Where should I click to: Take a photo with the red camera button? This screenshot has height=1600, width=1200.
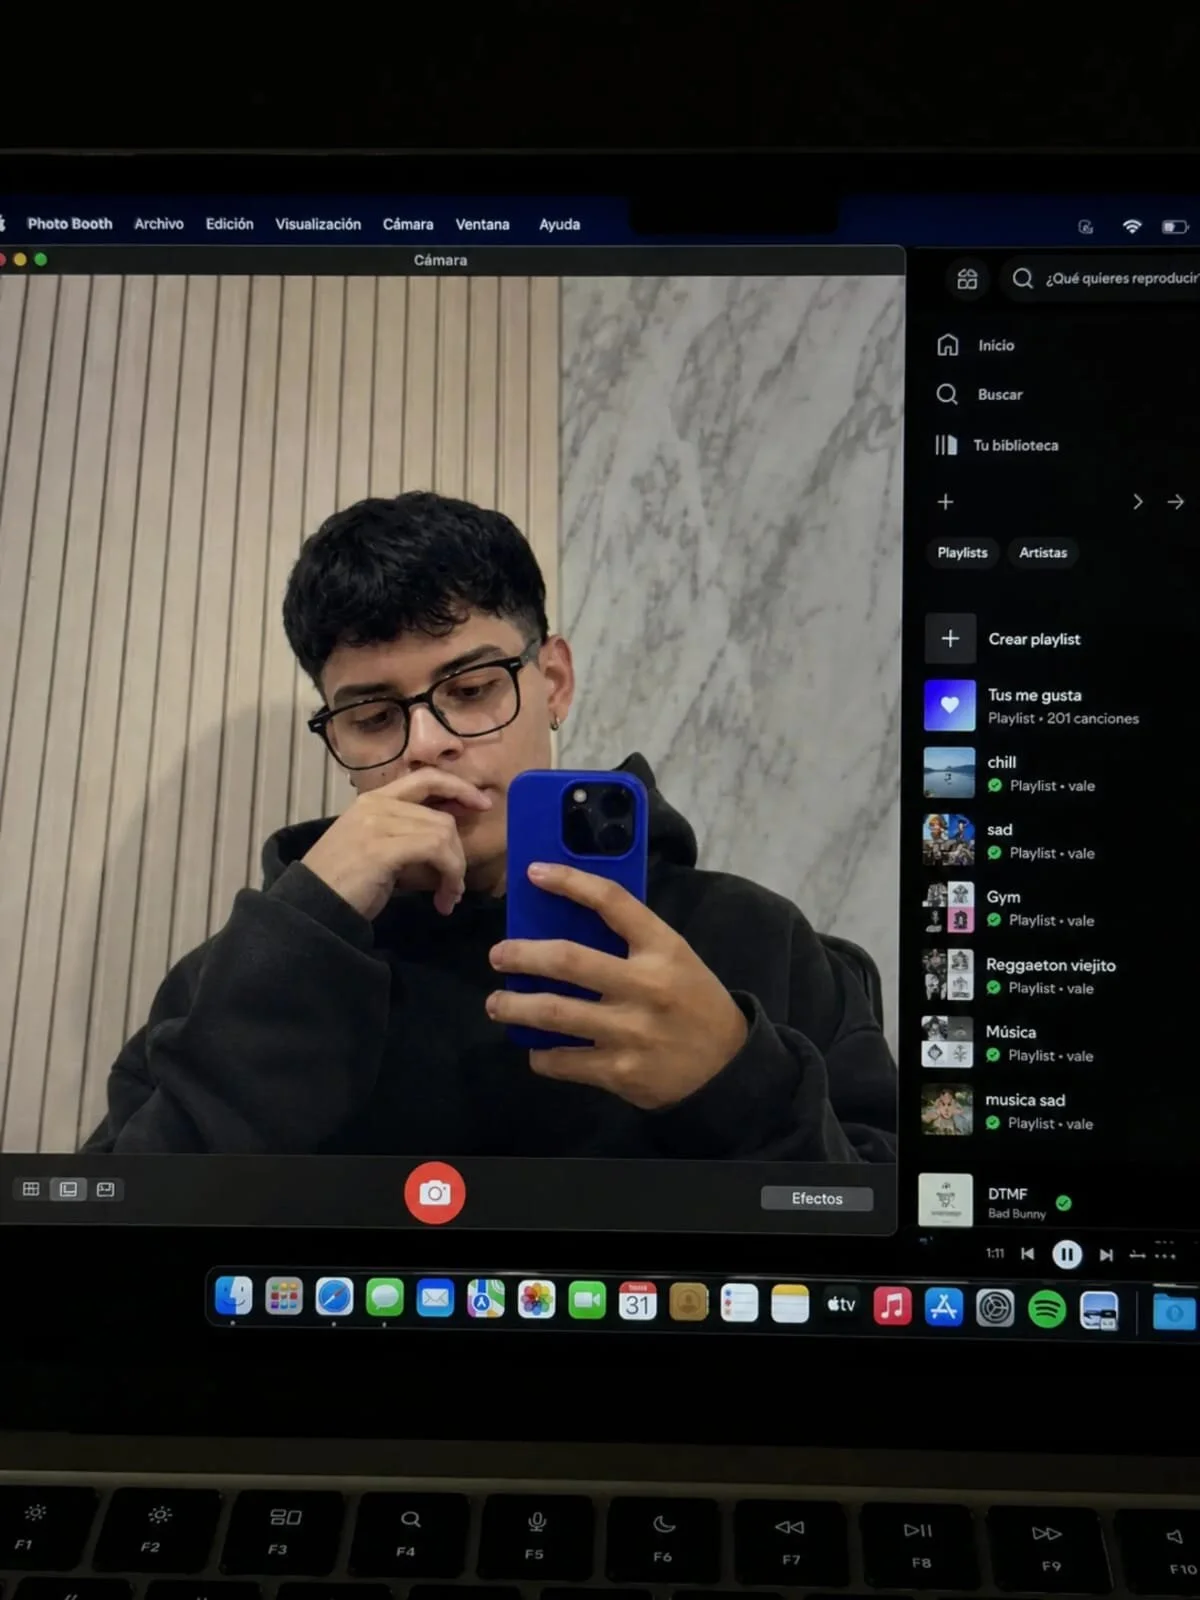pos(434,1192)
